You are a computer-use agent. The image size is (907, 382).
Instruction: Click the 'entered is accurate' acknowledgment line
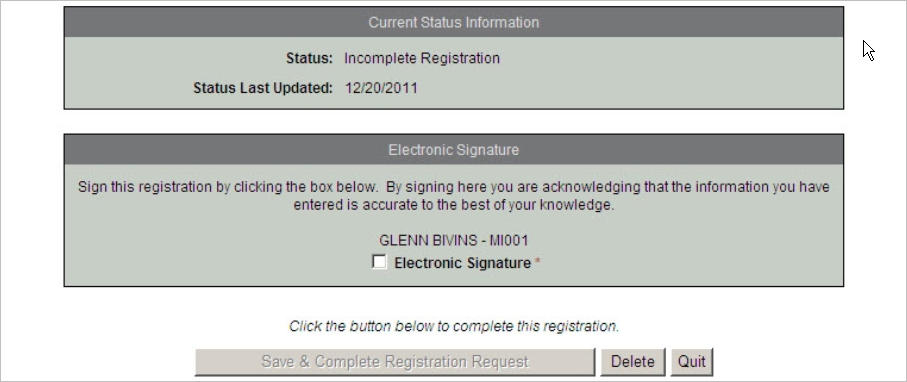coord(454,205)
